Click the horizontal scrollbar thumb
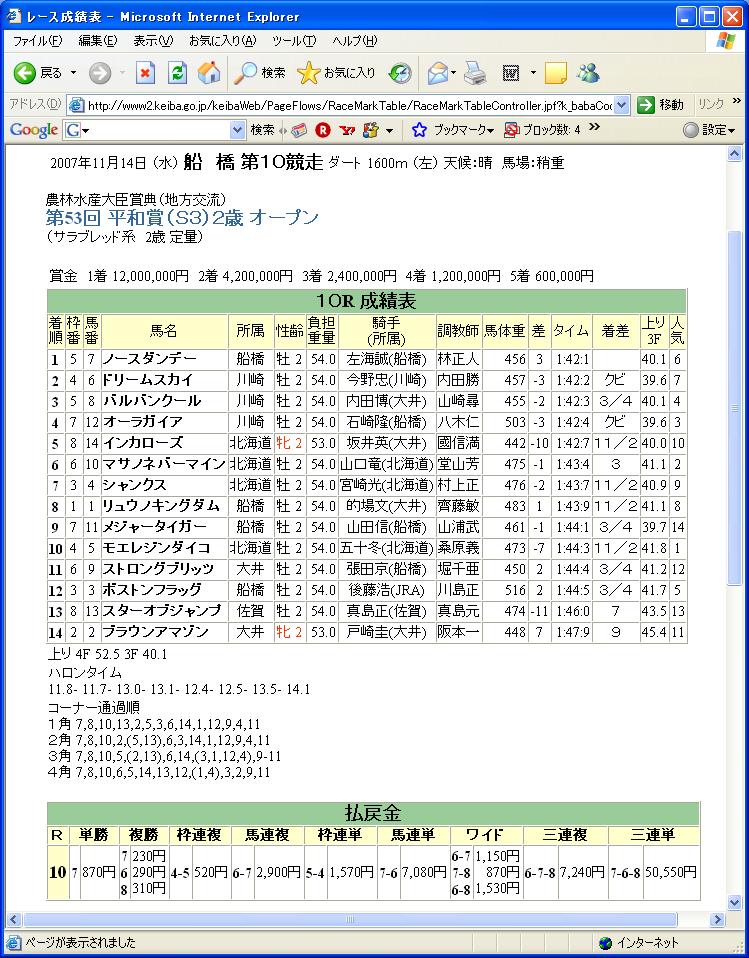 350,919
